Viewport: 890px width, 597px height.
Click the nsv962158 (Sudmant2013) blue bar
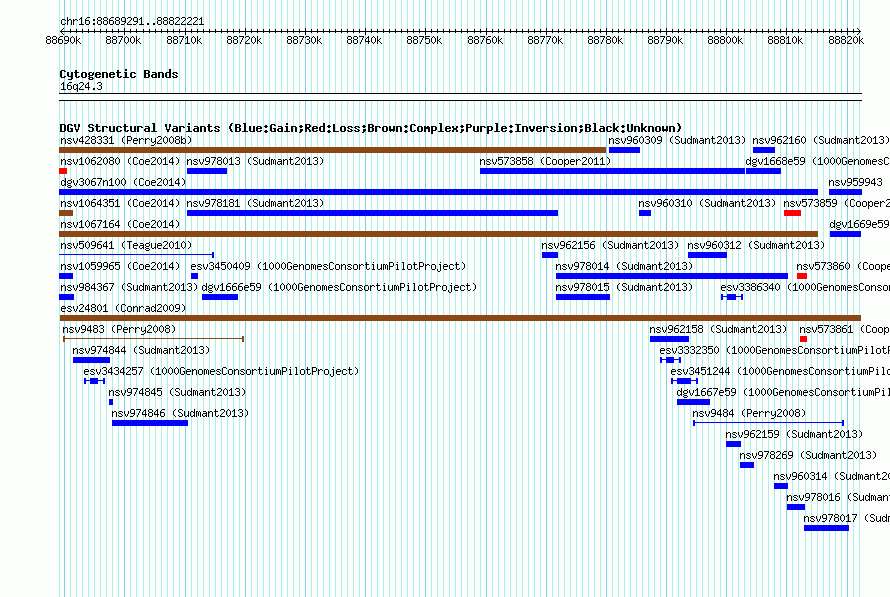click(670, 339)
